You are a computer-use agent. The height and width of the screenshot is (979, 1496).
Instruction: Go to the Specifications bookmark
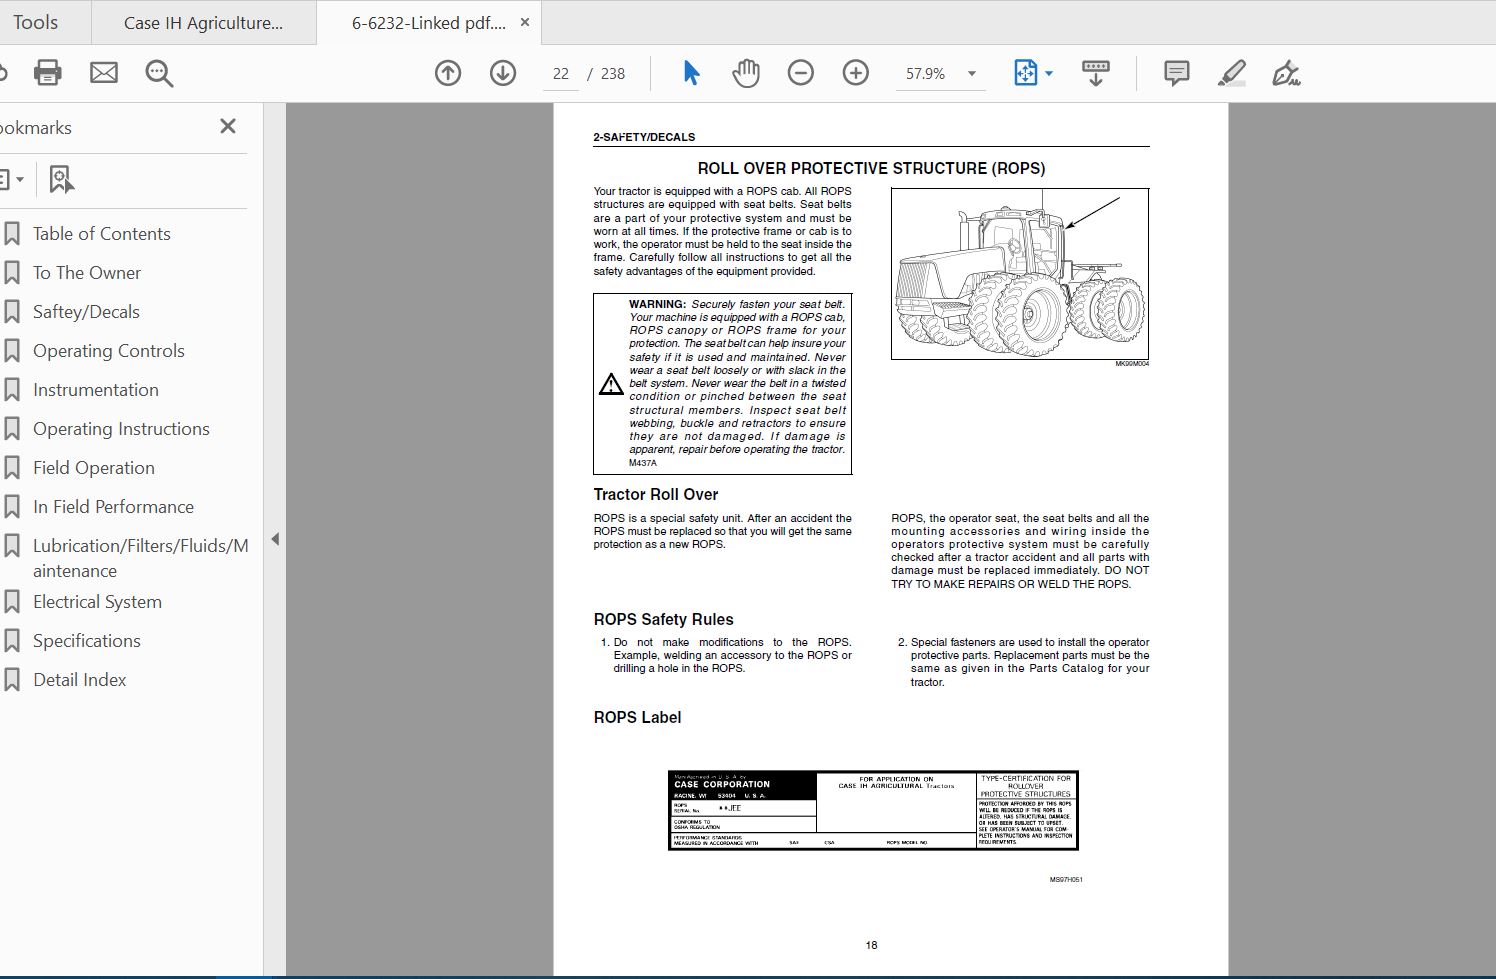point(87,641)
